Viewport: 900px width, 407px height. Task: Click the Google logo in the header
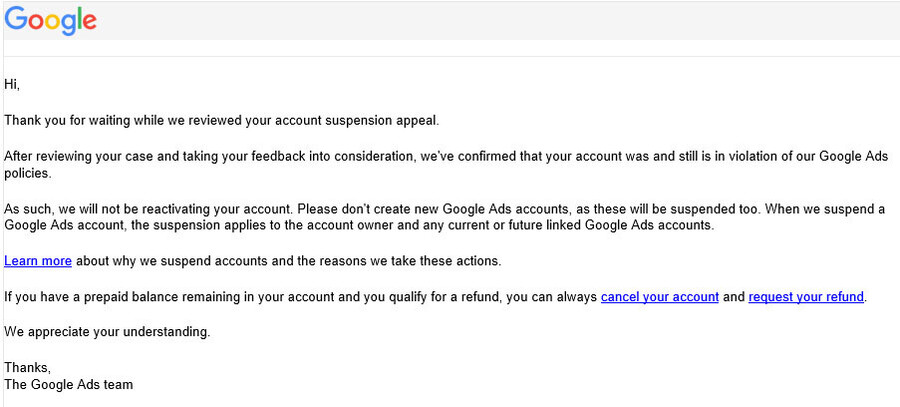pos(51,21)
